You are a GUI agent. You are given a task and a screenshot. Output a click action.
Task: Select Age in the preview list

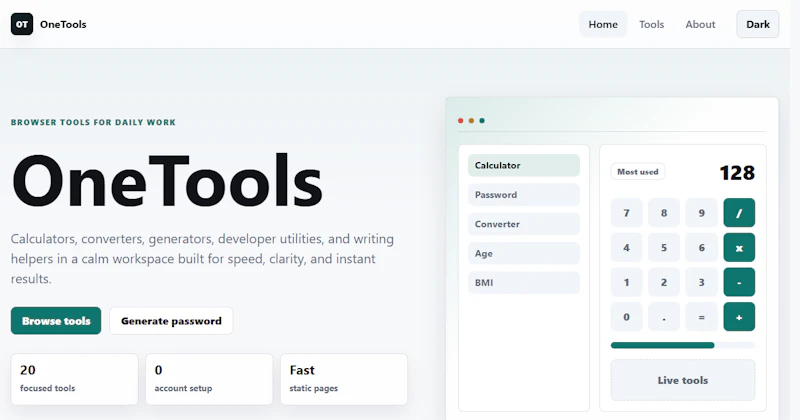coord(524,253)
